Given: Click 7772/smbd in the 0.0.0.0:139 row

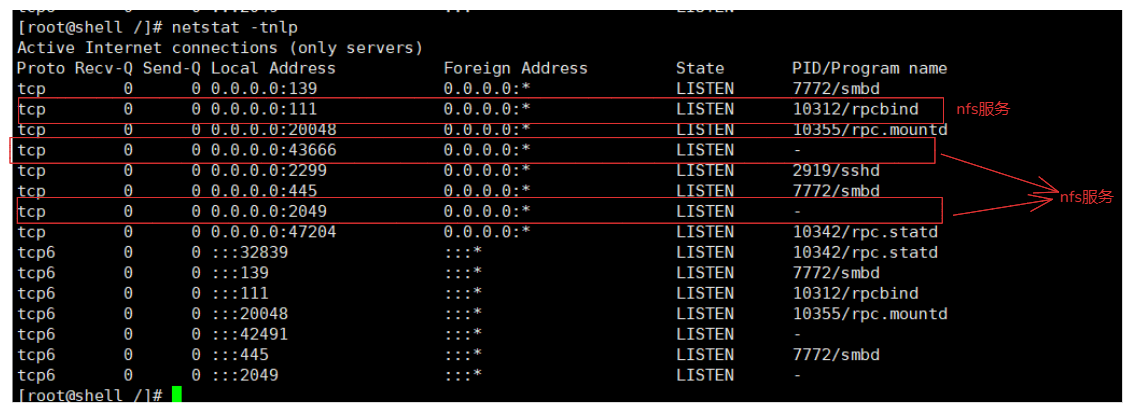Looking at the screenshot, I should tap(835, 89).
